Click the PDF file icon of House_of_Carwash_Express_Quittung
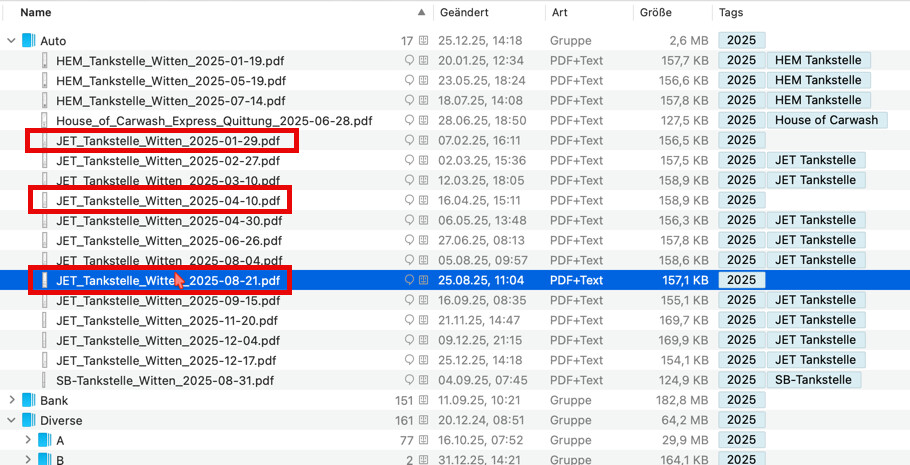 [45, 120]
